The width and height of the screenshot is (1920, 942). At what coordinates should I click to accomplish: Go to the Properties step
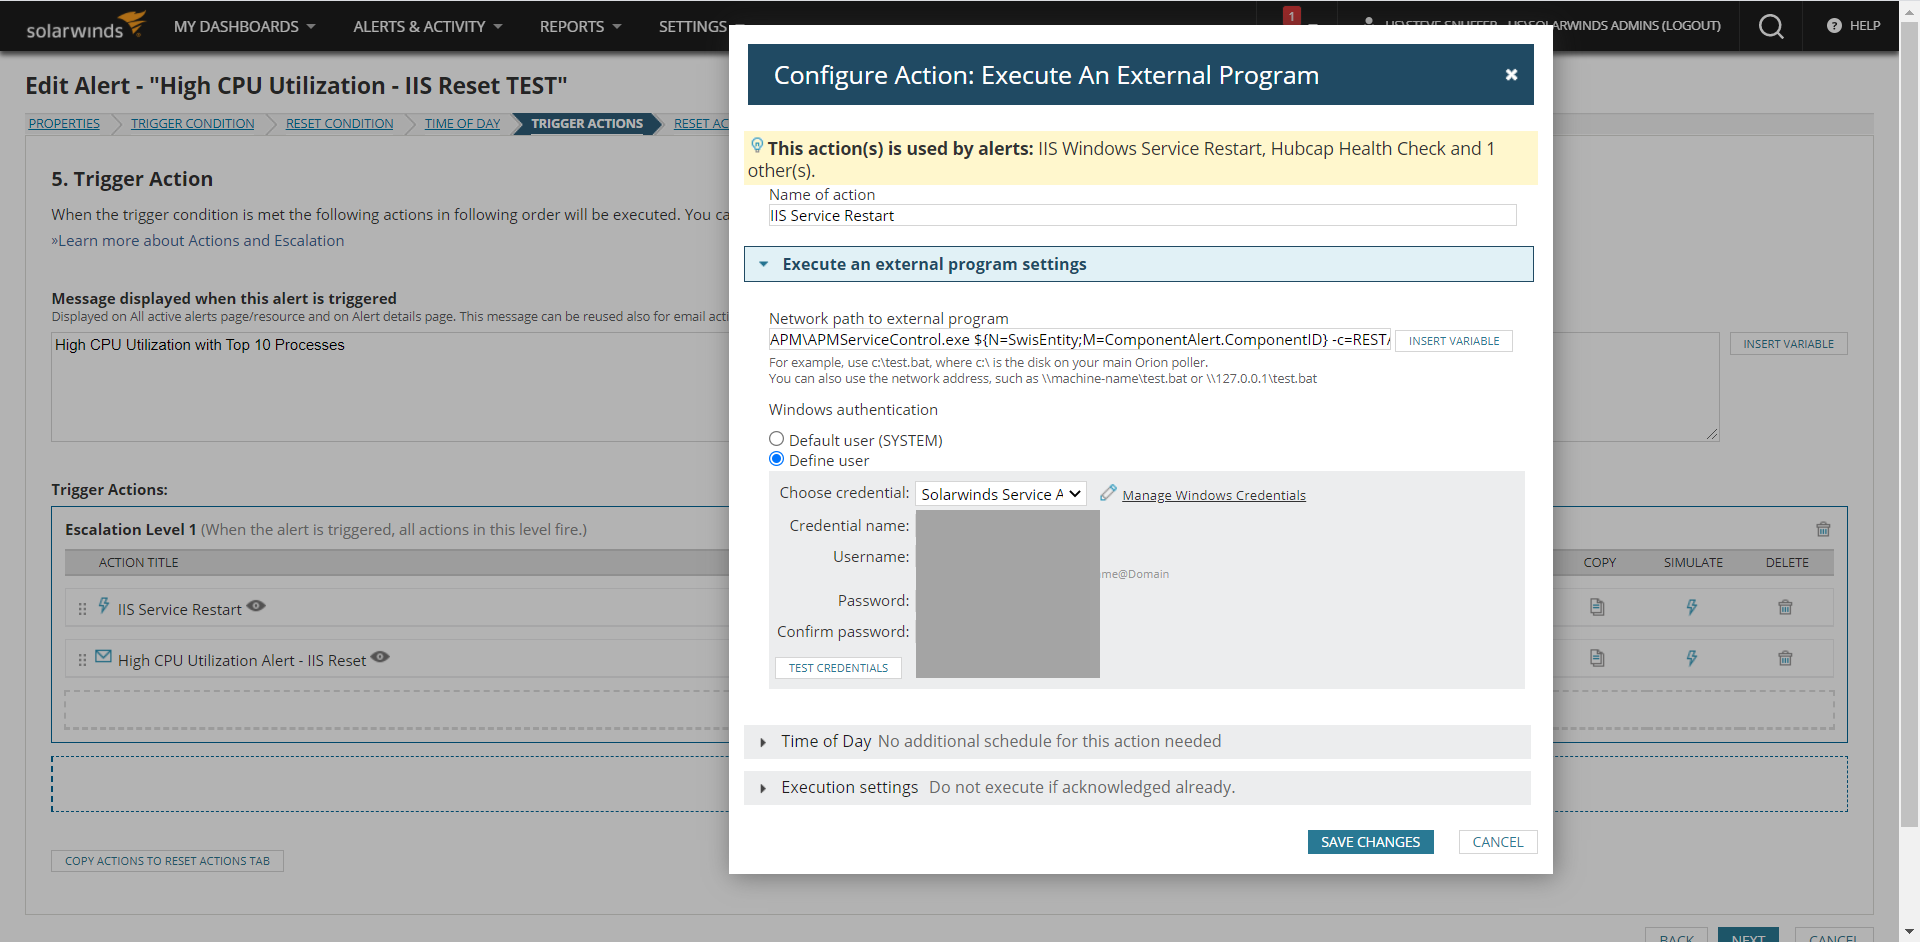coord(64,124)
